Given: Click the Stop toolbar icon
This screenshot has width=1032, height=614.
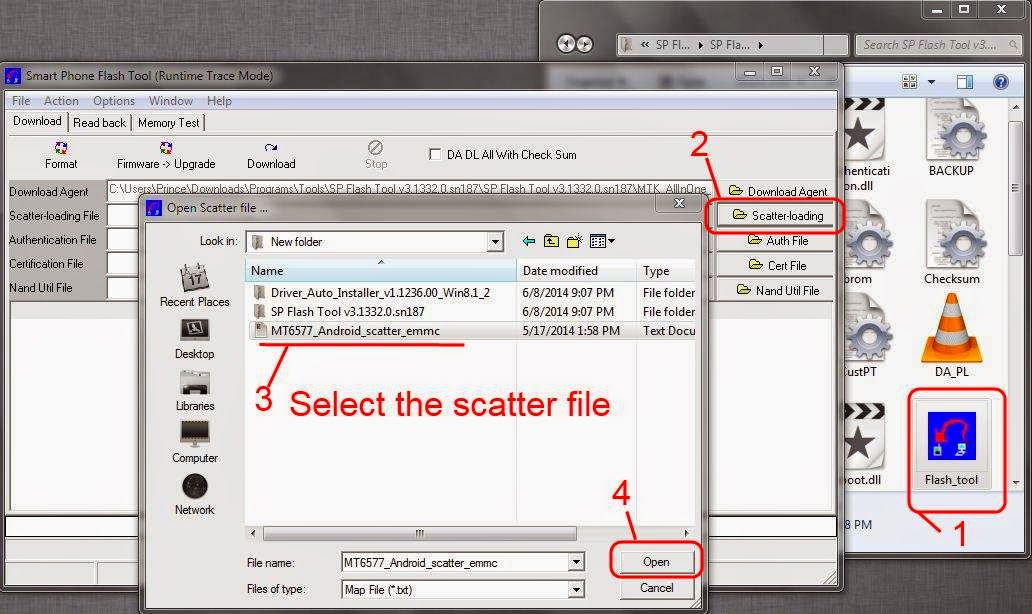Looking at the screenshot, I should [376, 155].
